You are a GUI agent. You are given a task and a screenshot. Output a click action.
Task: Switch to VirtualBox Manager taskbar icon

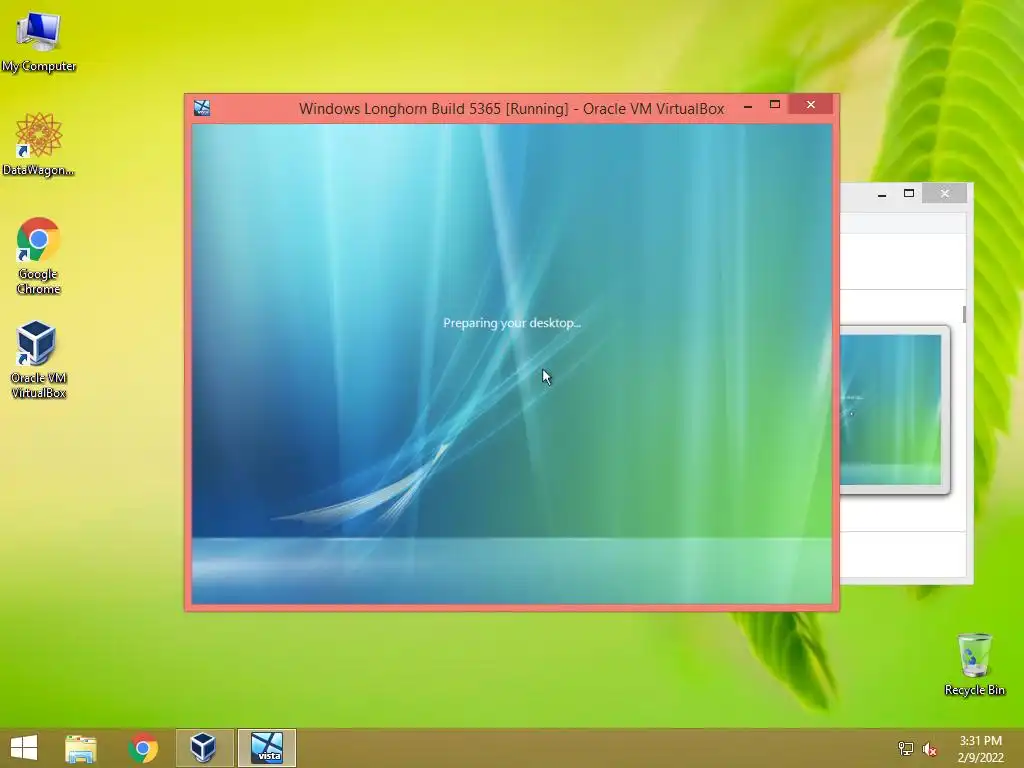point(204,748)
